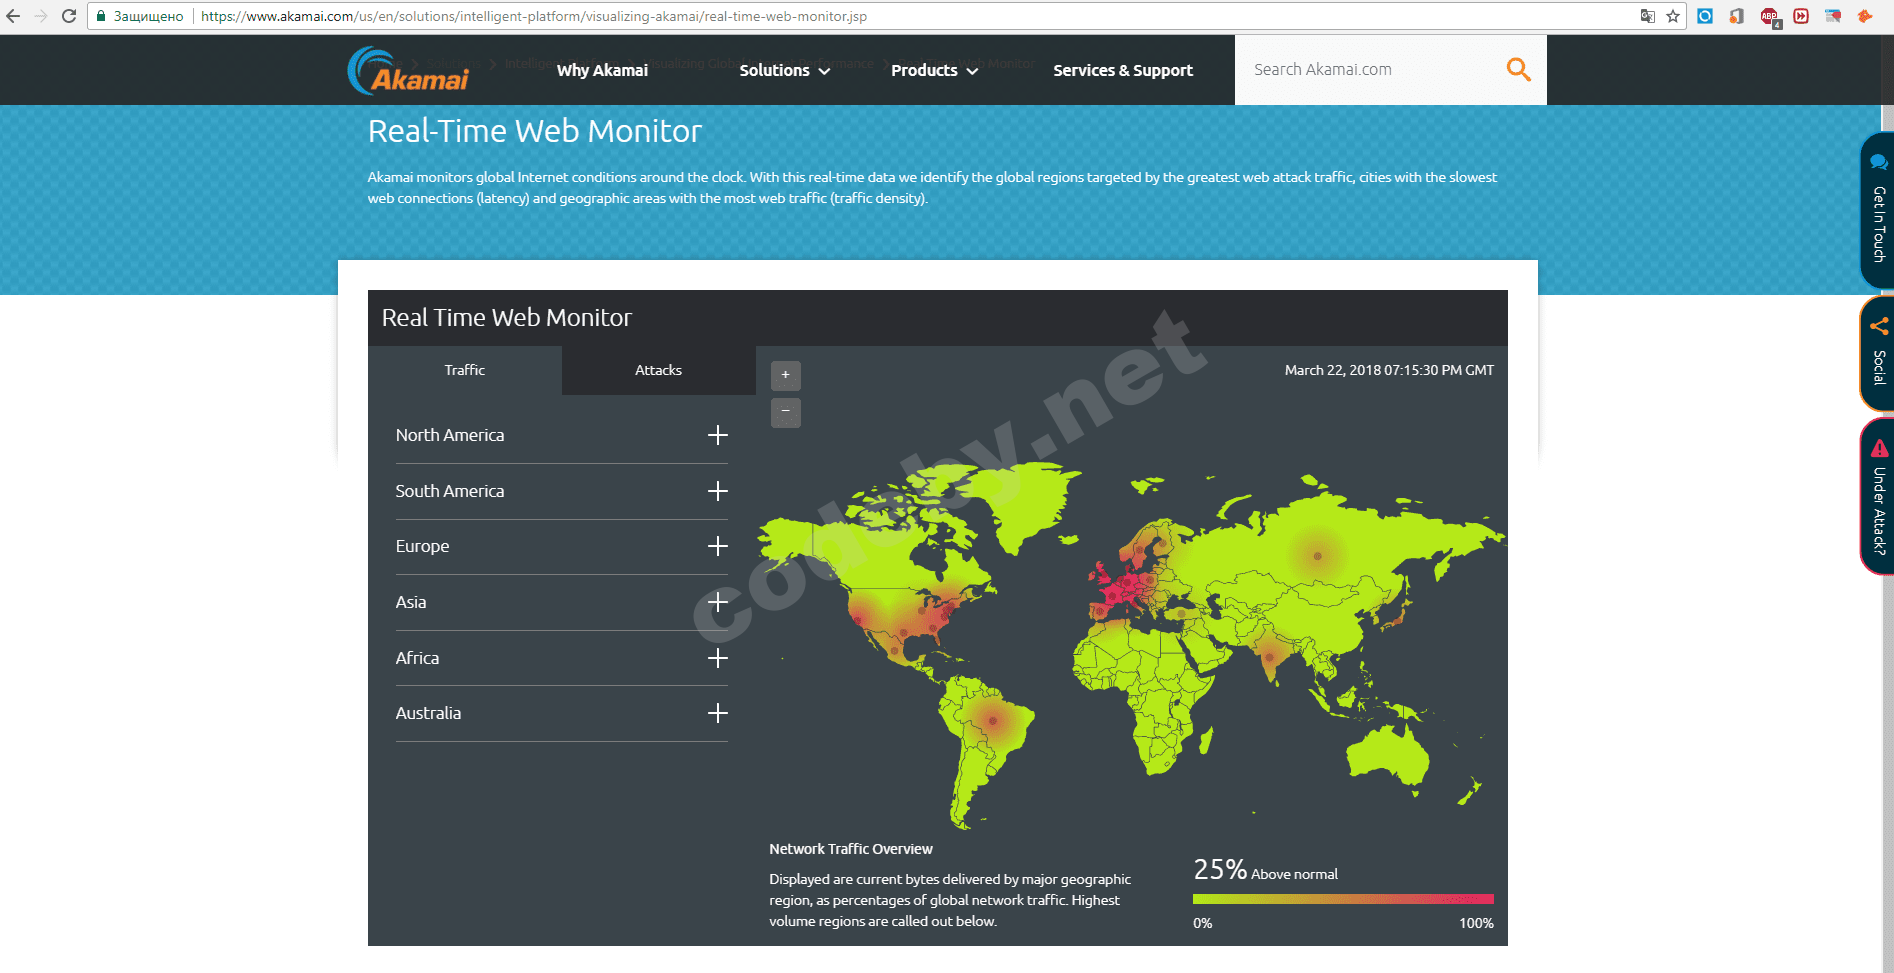This screenshot has height=973, width=1894.
Task: Click the 100% scale label
Action: [x=1476, y=923]
